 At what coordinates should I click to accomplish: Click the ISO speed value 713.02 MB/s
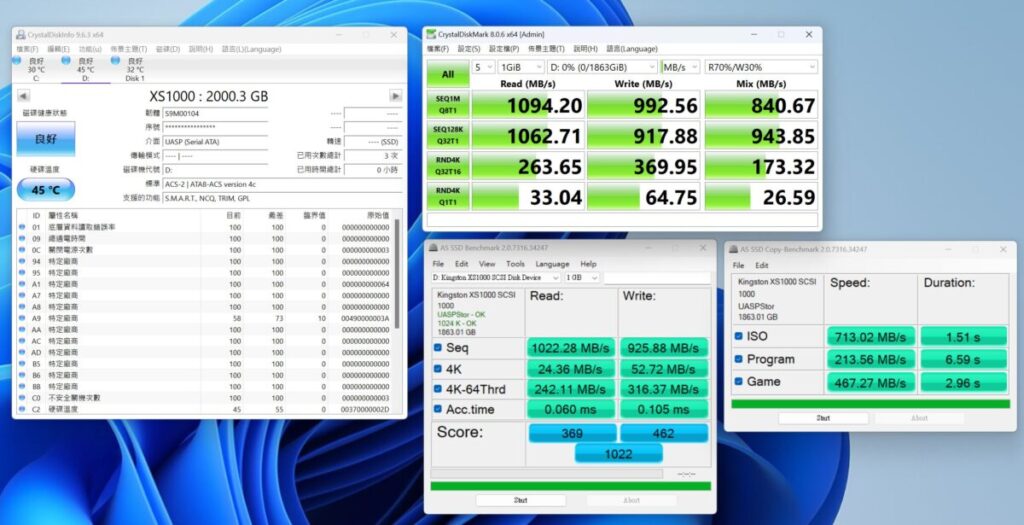click(870, 337)
